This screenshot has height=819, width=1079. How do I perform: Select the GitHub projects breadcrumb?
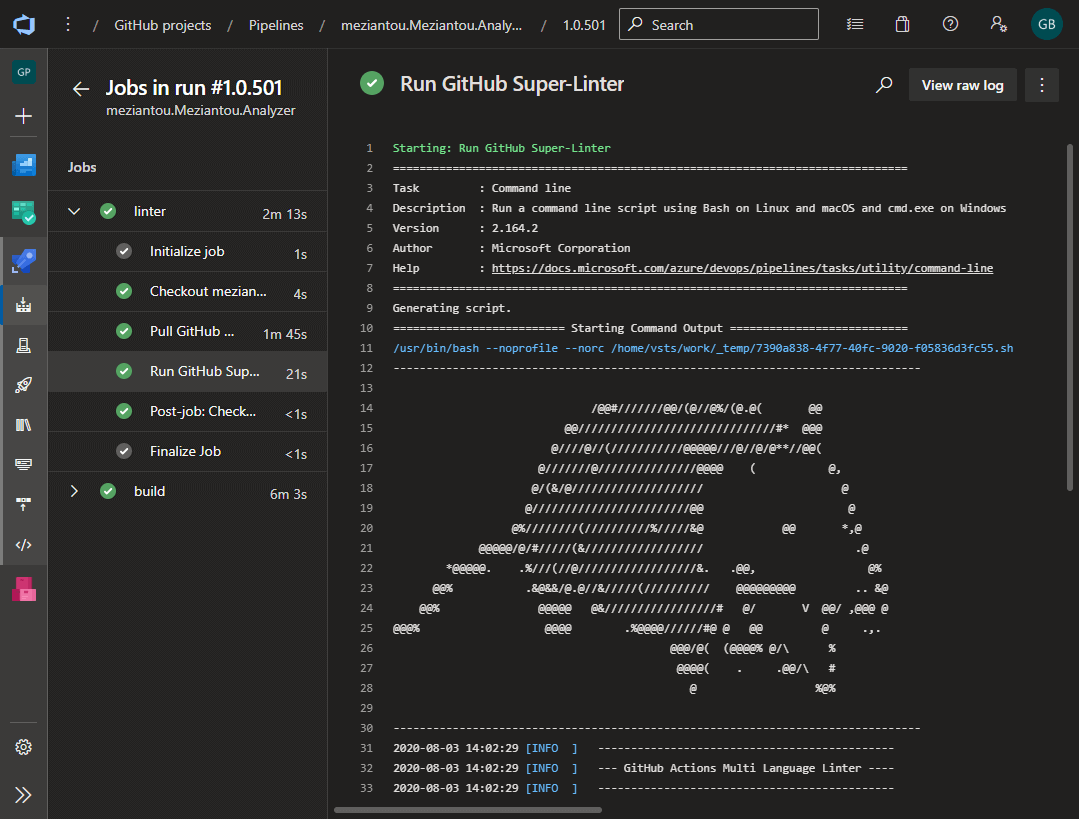163,25
